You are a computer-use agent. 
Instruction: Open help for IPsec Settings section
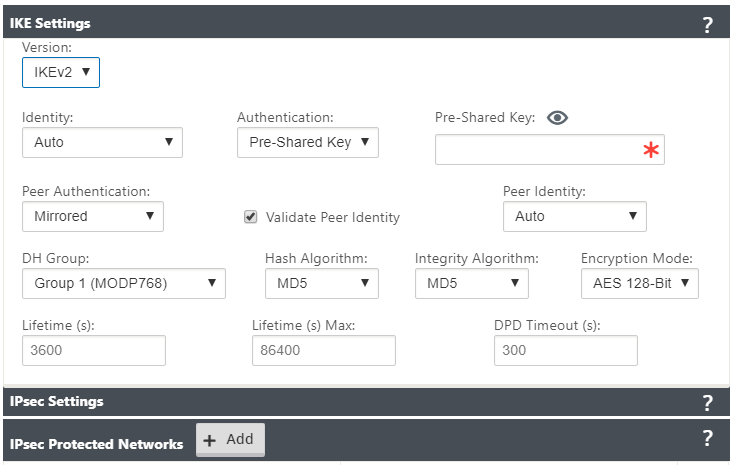(x=707, y=403)
